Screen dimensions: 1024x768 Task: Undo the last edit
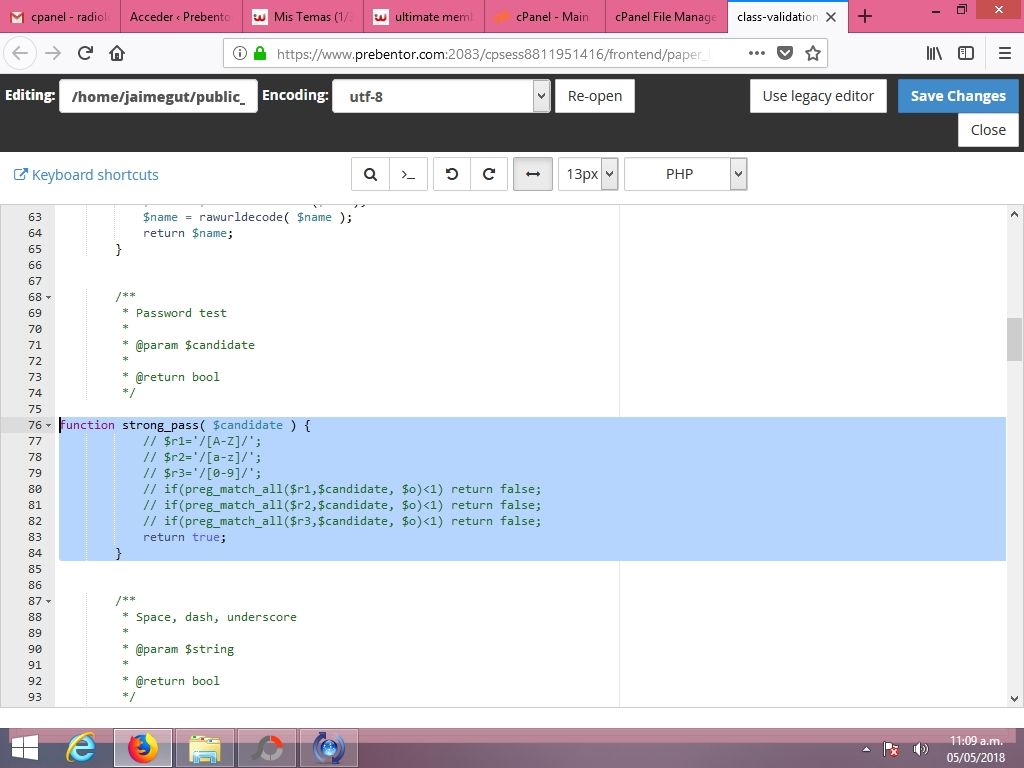click(451, 174)
